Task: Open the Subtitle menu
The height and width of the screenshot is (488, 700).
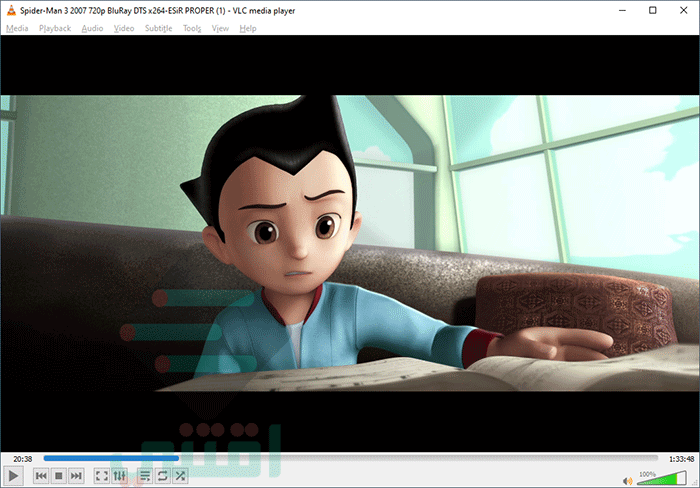Action: click(158, 28)
